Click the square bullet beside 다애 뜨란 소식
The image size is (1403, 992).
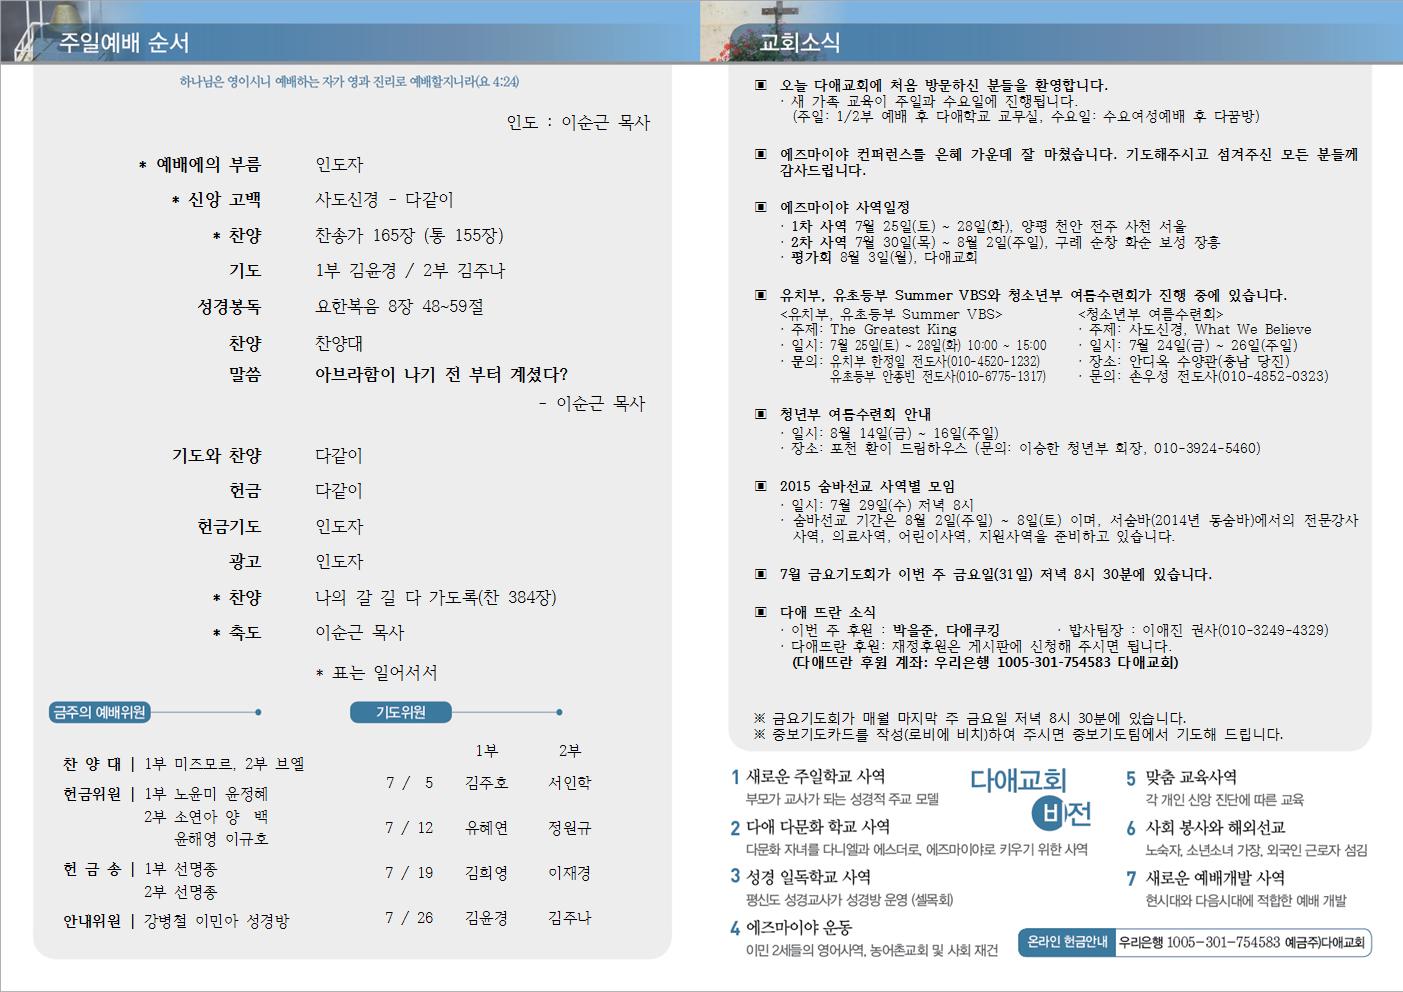[761, 612]
